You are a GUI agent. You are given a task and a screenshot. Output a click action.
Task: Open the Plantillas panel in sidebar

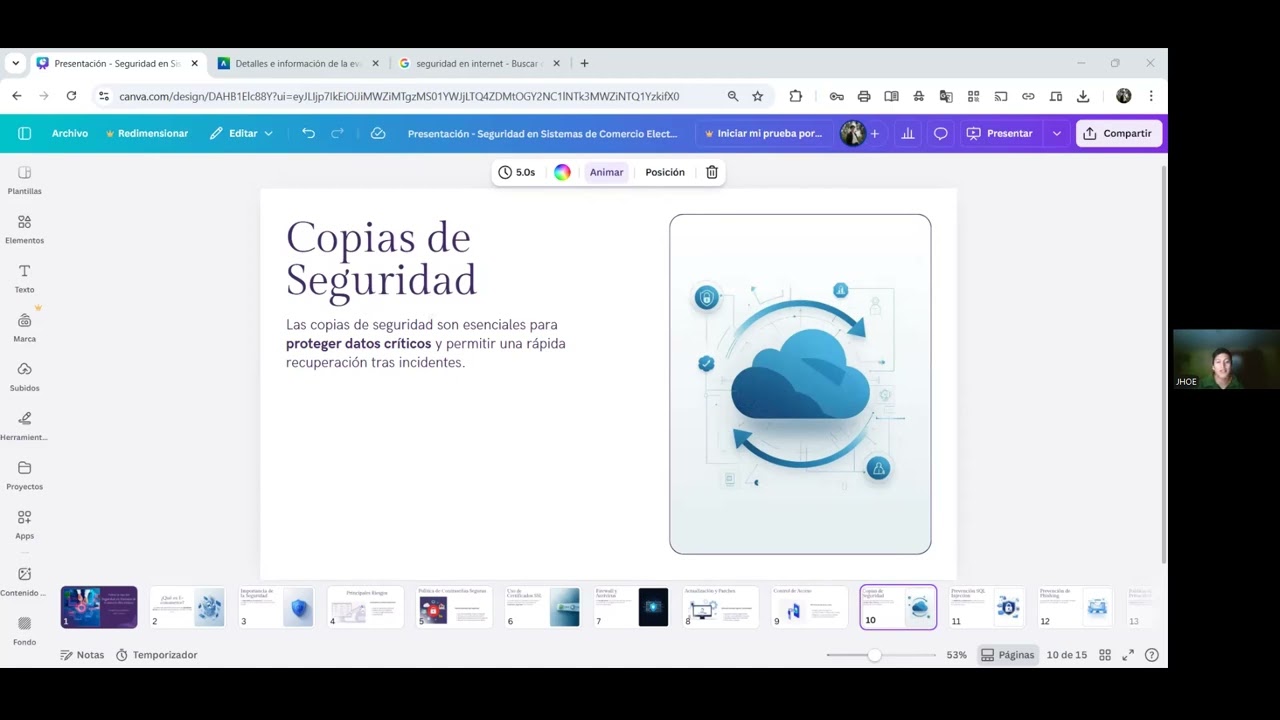pos(24,180)
